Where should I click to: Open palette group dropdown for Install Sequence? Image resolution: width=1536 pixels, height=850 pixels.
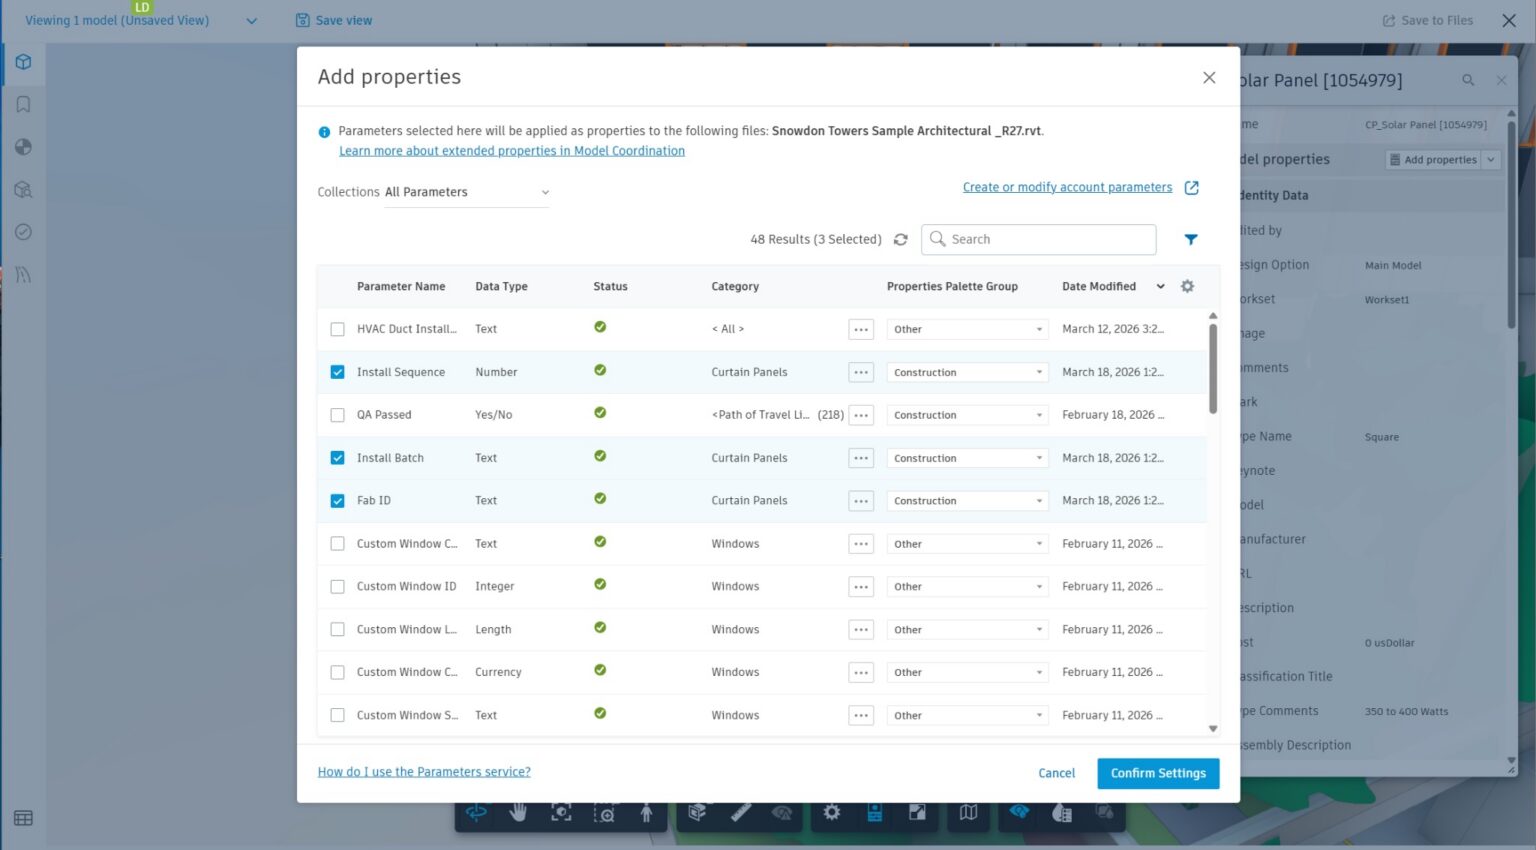tap(967, 372)
